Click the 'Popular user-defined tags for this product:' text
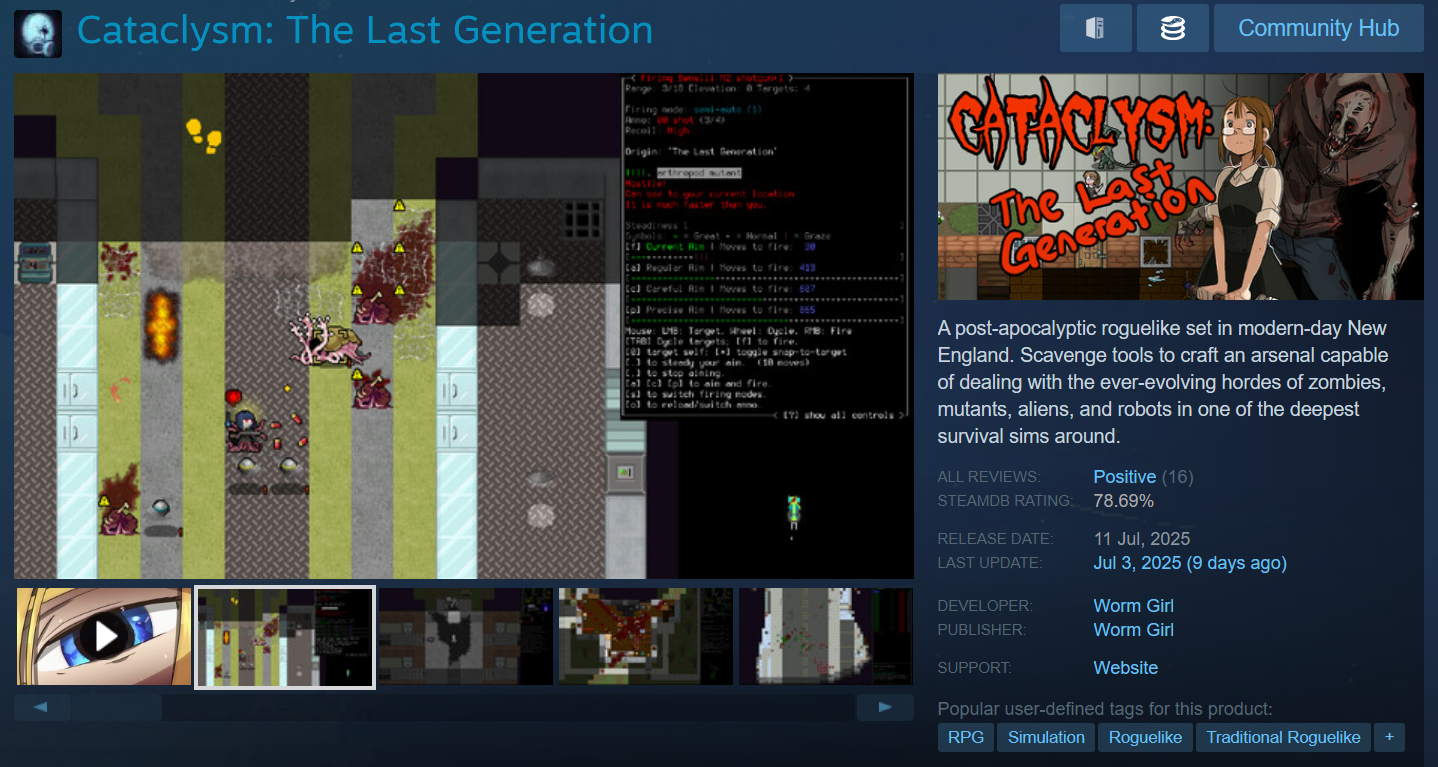The height and width of the screenshot is (767, 1438). click(1105, 710)
